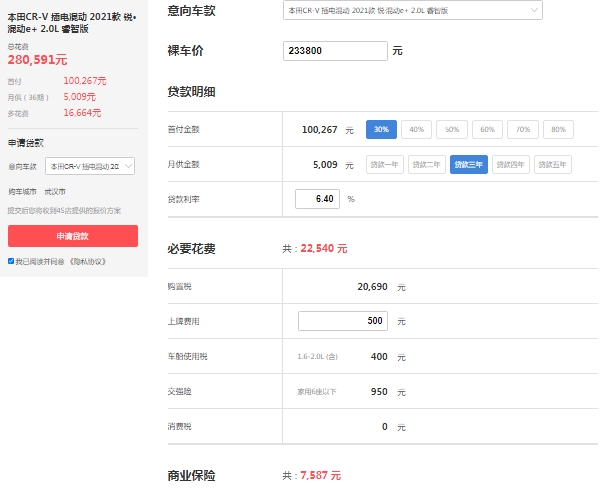Viewport: 600px width, 495px height.
Task: Select the 30% down payment option
Action: tap(381, 130)
